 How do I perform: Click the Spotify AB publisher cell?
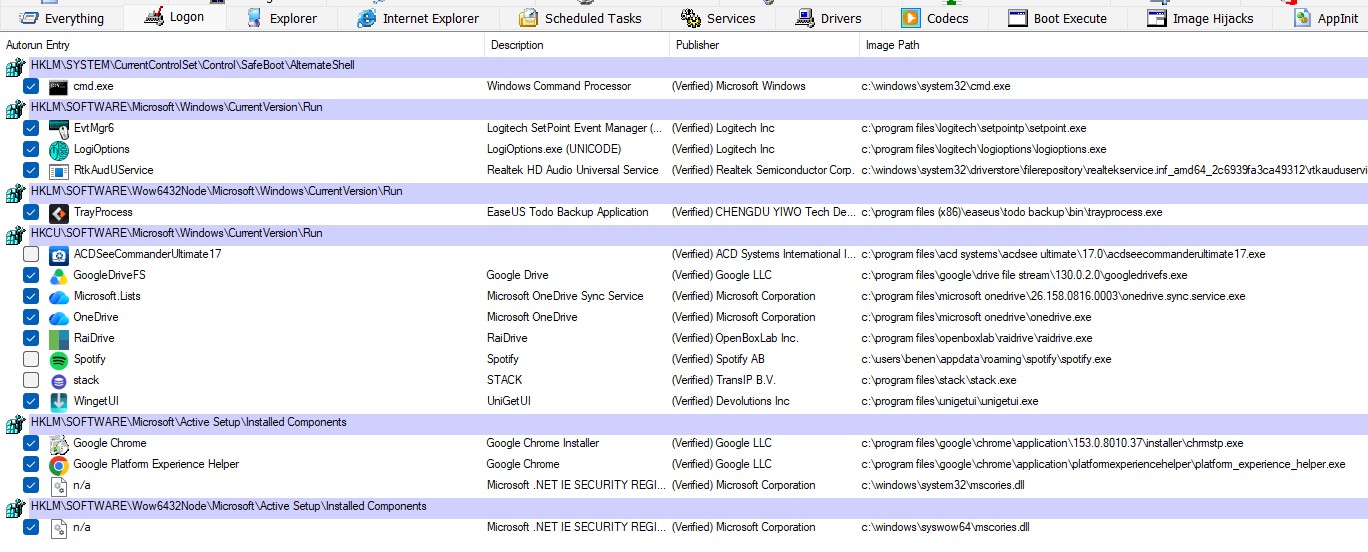[x=718, y=359]
